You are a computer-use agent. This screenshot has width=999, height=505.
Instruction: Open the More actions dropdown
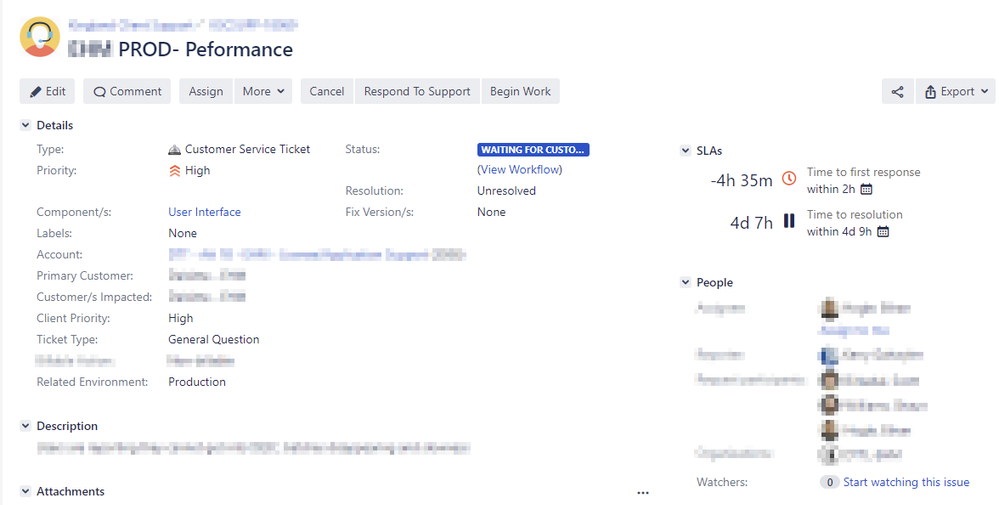click(x=263, y=92)
